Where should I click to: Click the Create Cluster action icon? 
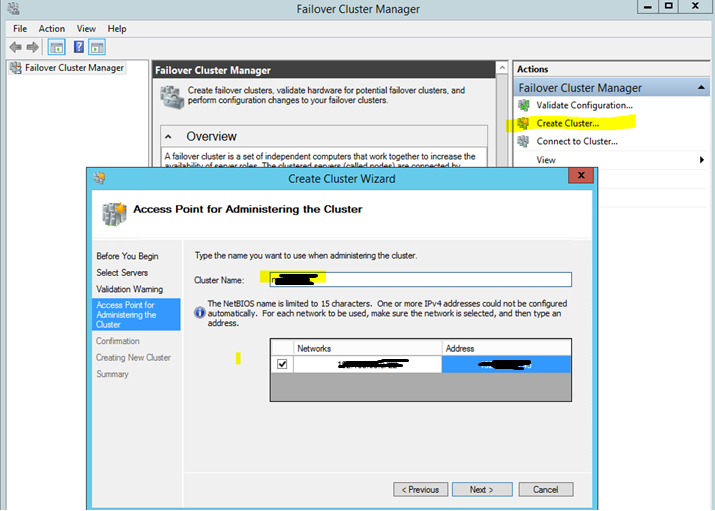523,123
